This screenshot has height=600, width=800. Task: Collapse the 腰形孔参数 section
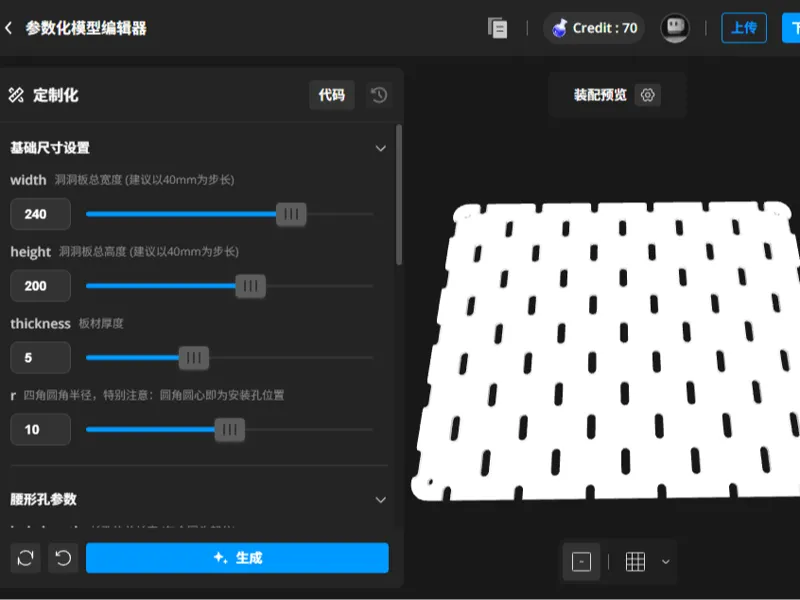coord(381,500)
